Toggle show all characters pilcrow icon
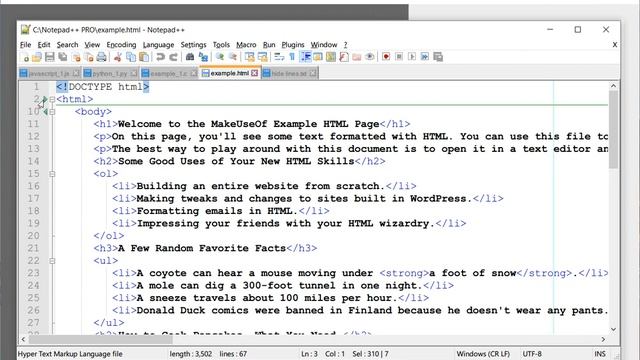640x360 pixels. tap(292, 57)
